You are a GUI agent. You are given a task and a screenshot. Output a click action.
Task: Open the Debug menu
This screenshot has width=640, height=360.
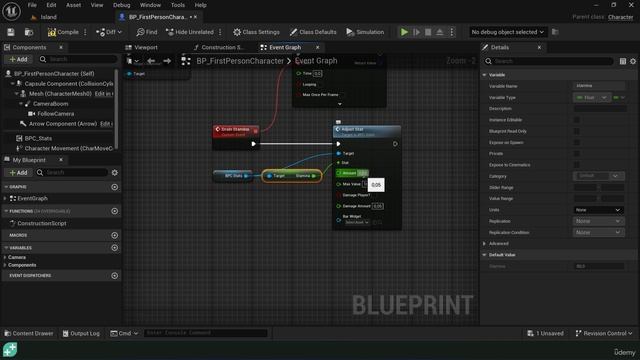click(x=121, y=5)
